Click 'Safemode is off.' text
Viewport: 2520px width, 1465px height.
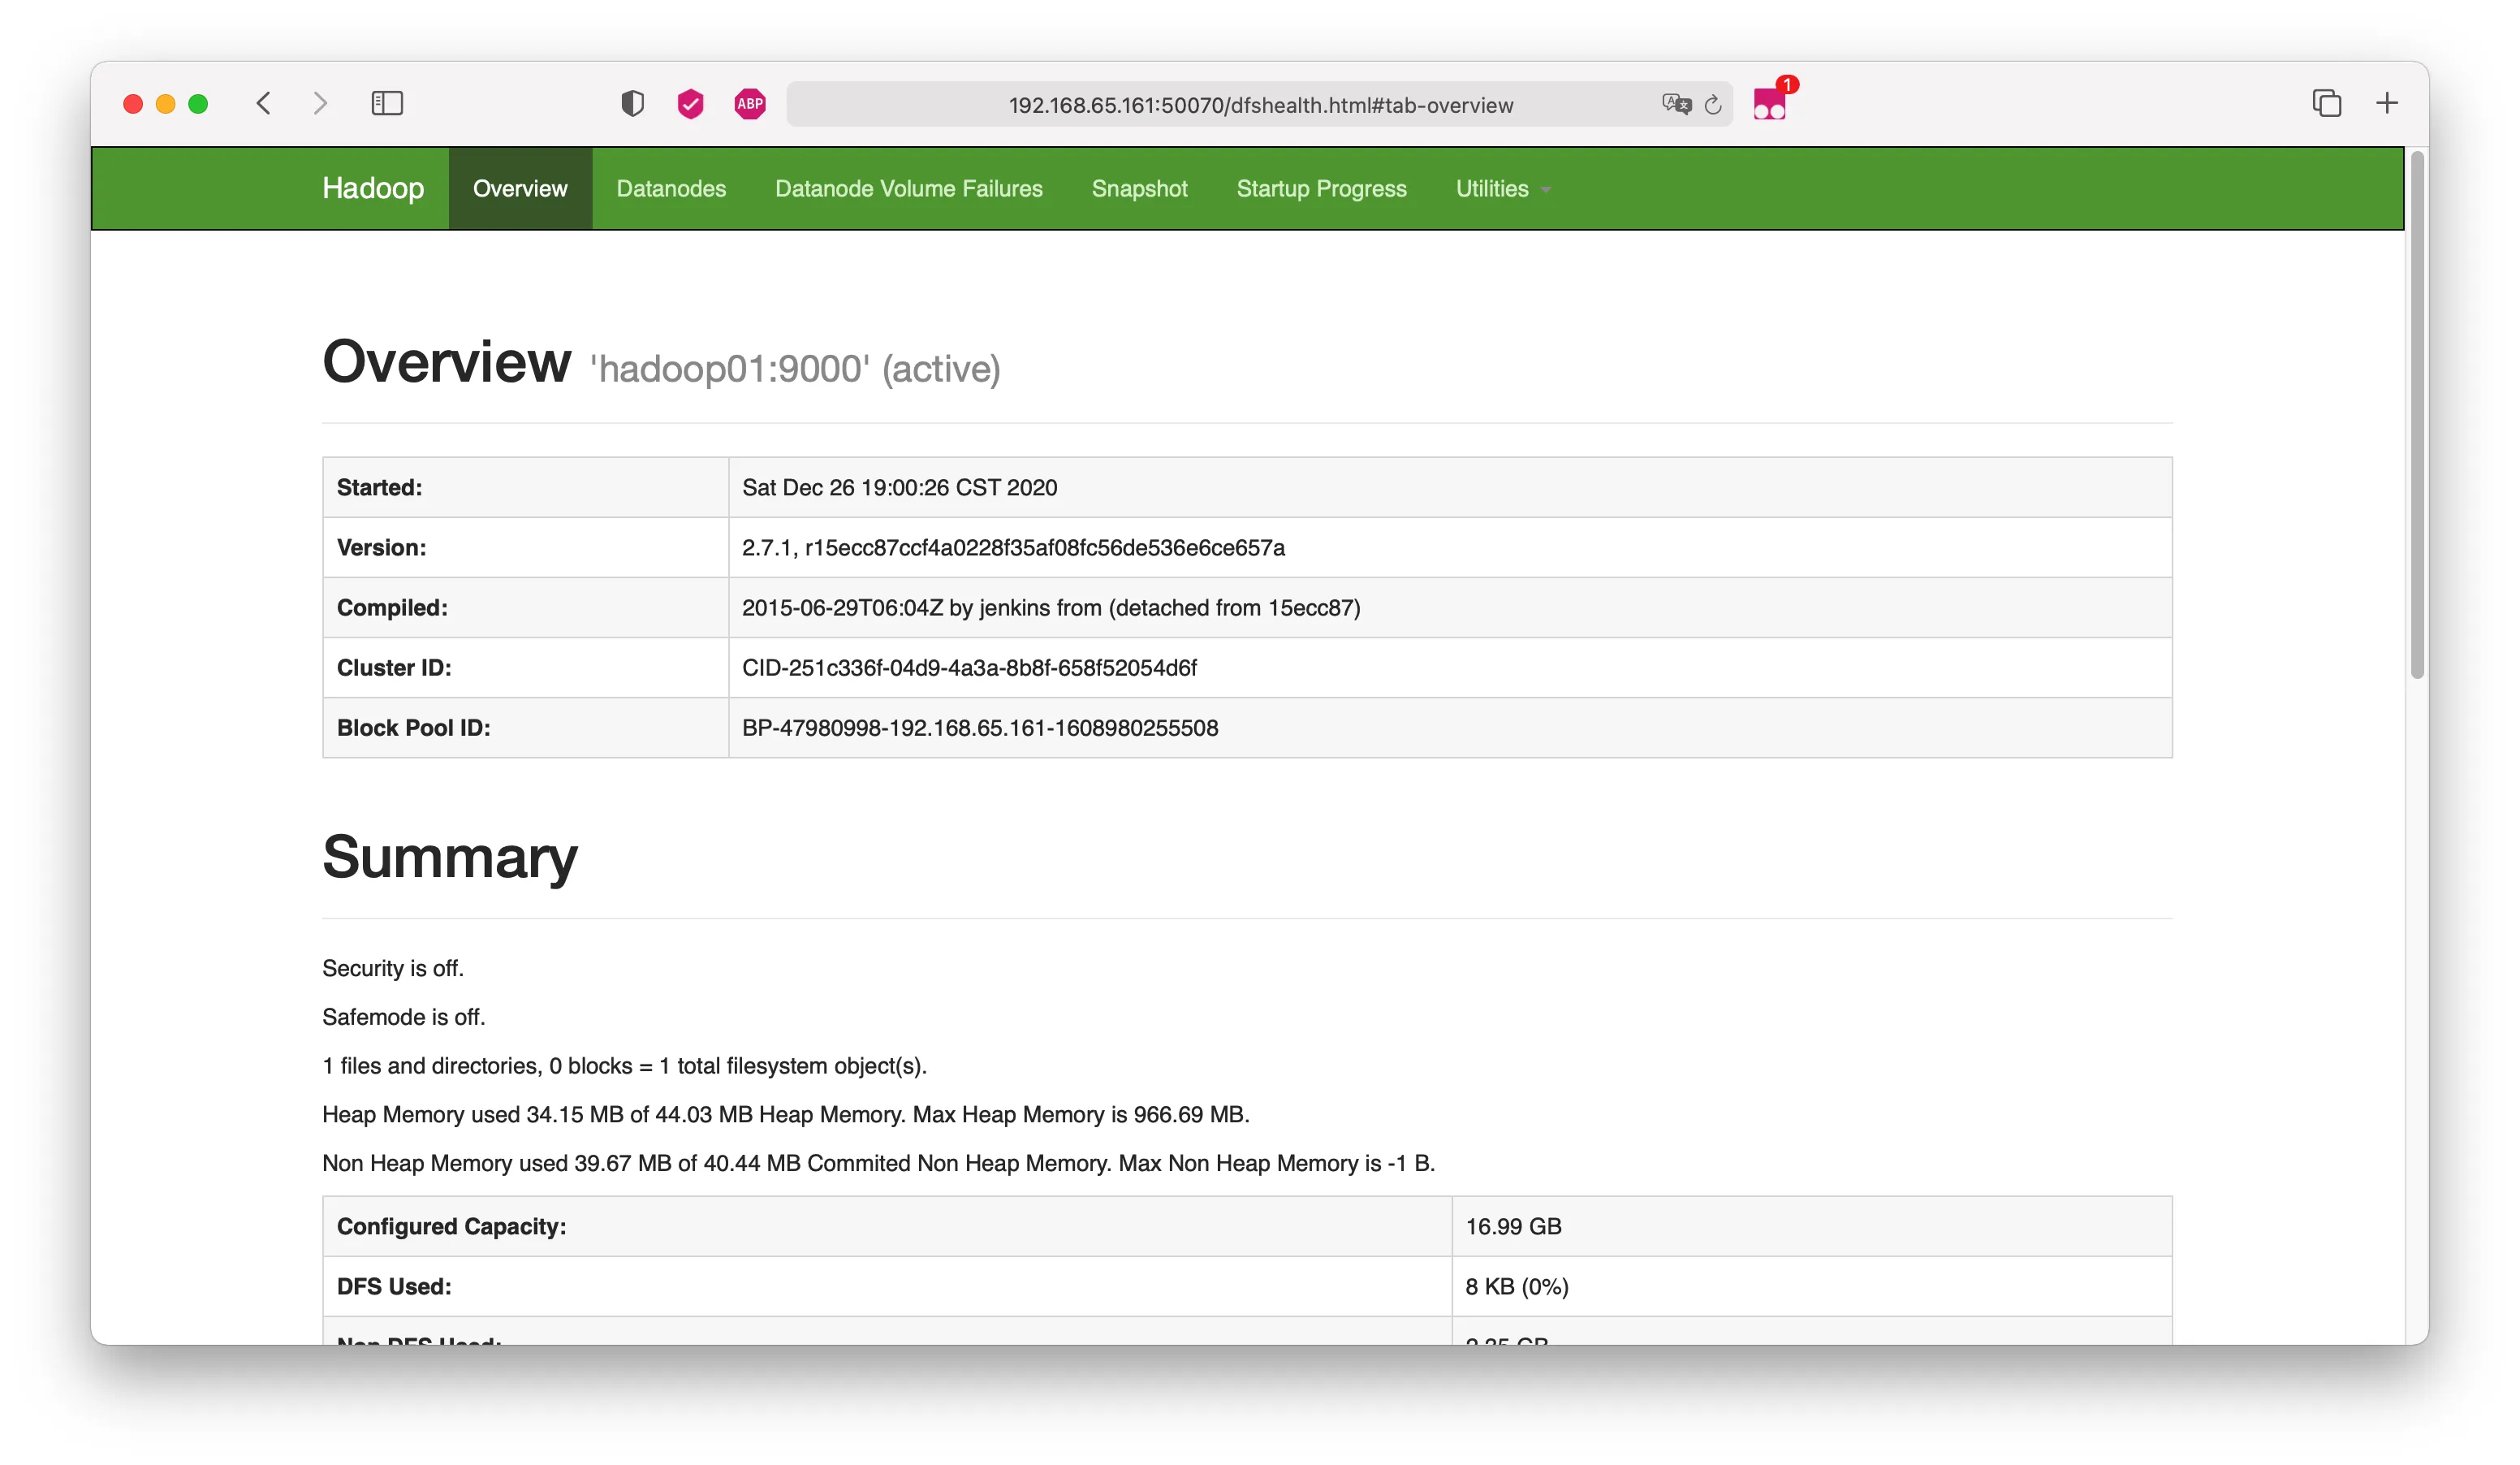[403, 1017]
